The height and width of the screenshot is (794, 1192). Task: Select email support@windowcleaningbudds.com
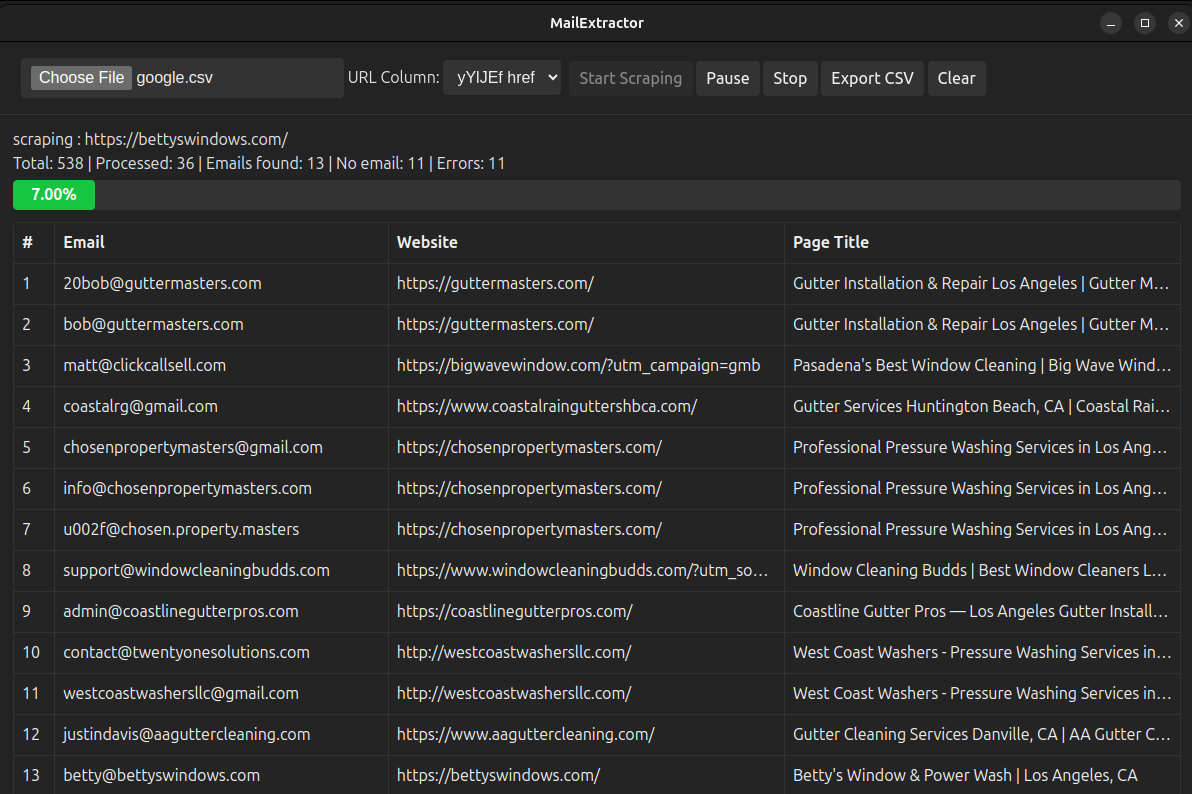click(196, 571)
